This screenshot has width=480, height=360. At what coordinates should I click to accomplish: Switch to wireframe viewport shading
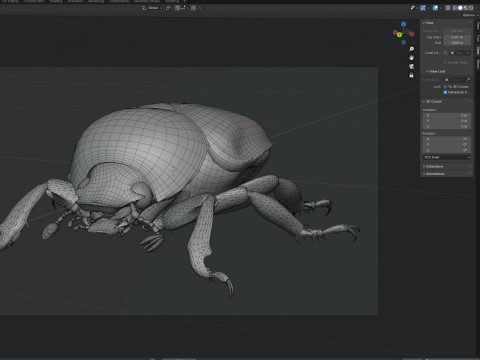(455, 8)
